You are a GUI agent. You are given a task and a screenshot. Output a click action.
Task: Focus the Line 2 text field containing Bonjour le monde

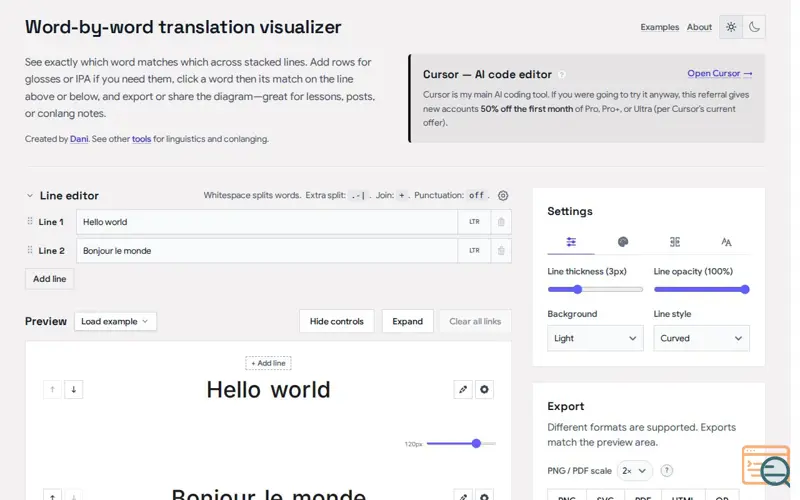click(267, 251)
